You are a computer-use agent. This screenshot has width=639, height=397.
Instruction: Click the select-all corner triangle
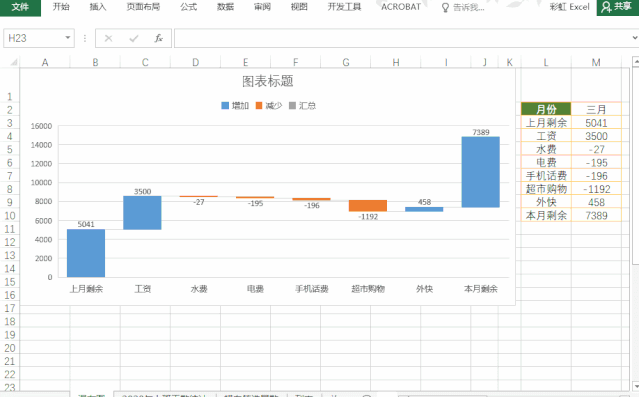(13, 62)
